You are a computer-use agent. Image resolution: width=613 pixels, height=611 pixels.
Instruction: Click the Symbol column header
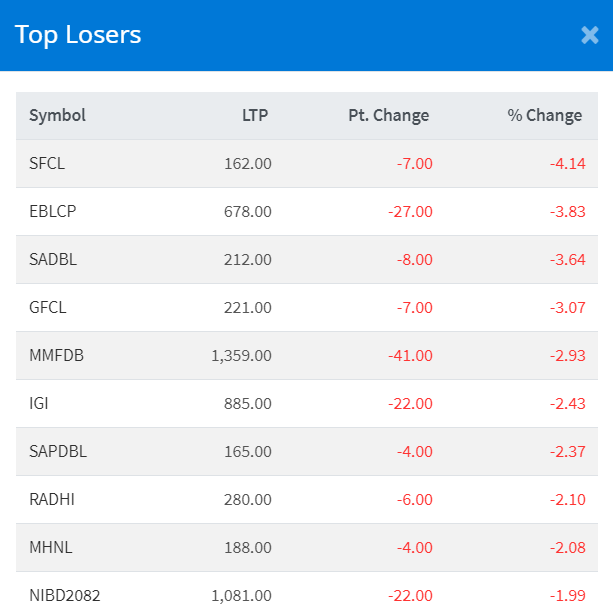coord(57,115)
